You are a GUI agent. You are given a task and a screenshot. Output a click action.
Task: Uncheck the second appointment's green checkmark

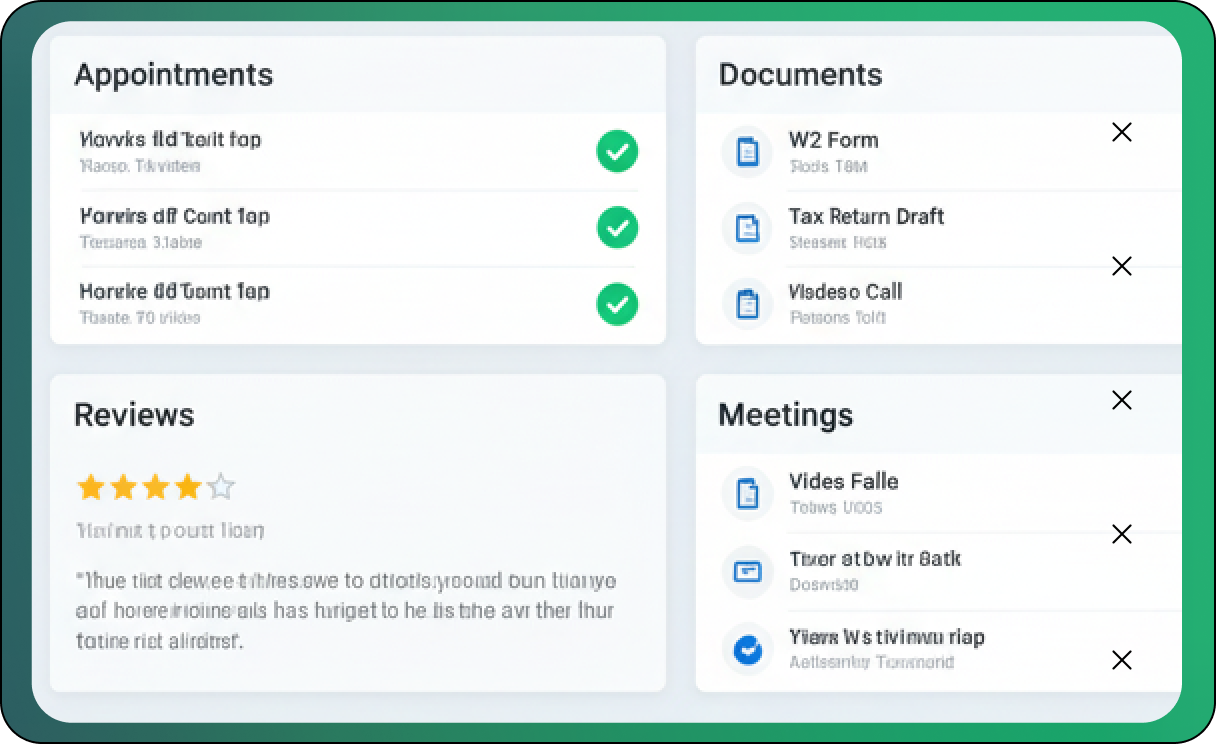click(617, 228)
